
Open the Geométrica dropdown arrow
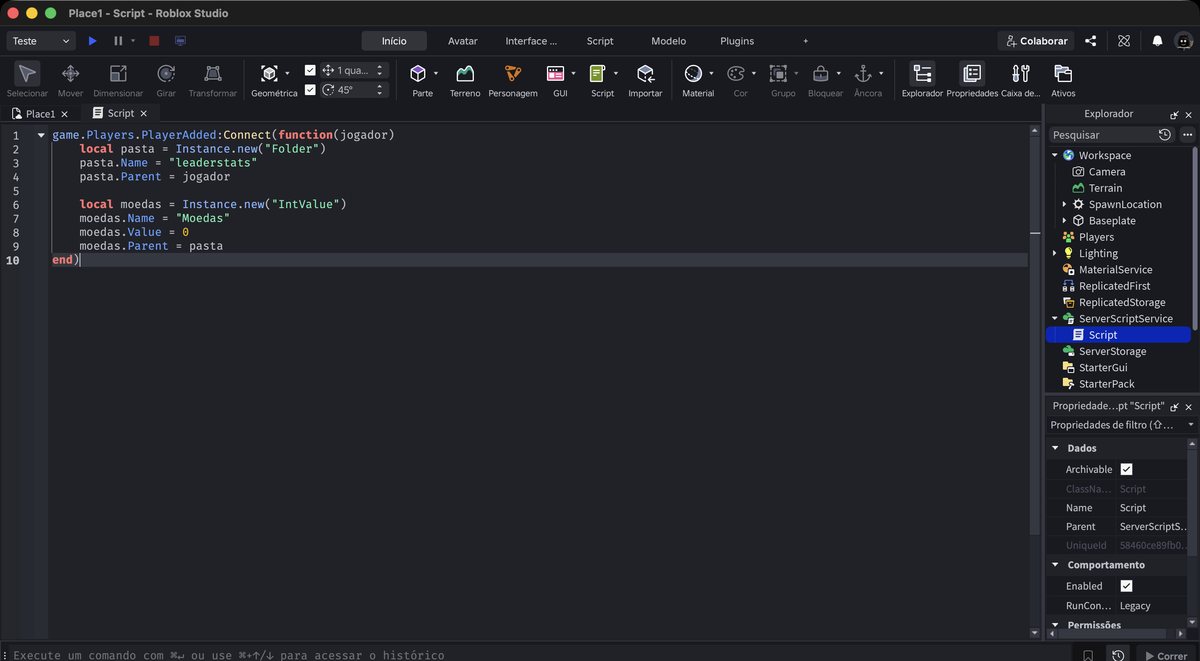(287, 73)
